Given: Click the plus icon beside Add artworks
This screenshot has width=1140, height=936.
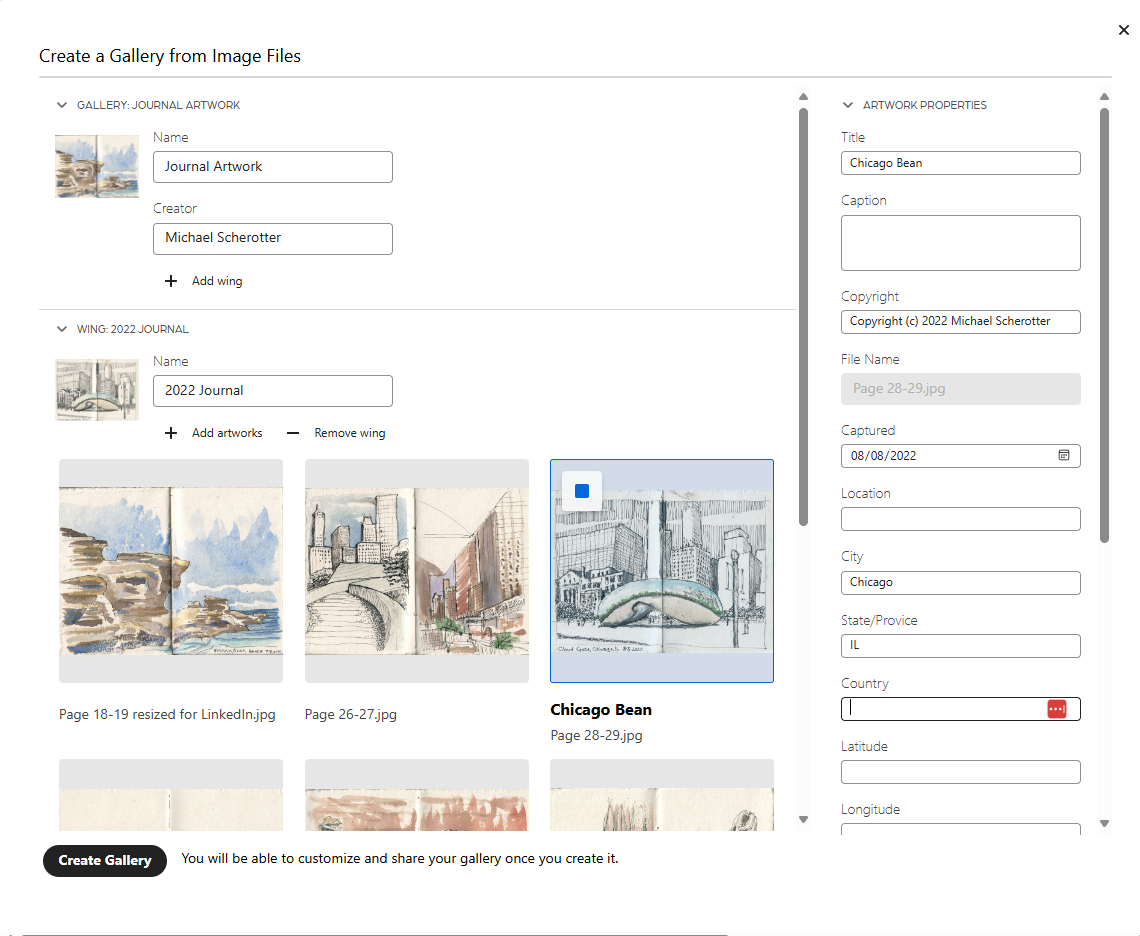Looking at the screenshot, I should tap(171, 433).
